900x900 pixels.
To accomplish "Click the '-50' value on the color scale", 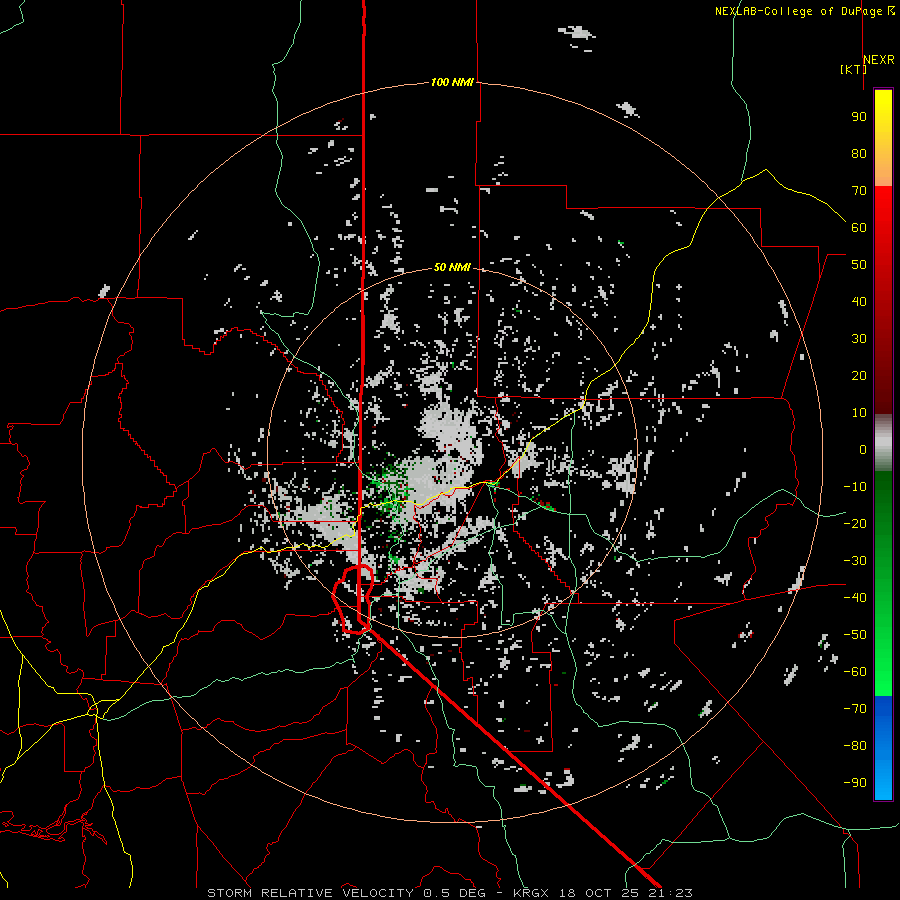I will tap(855, 635).
